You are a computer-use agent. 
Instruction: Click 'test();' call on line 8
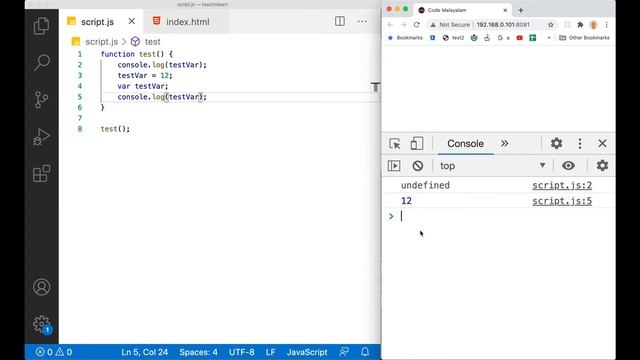tap(115, 129)
